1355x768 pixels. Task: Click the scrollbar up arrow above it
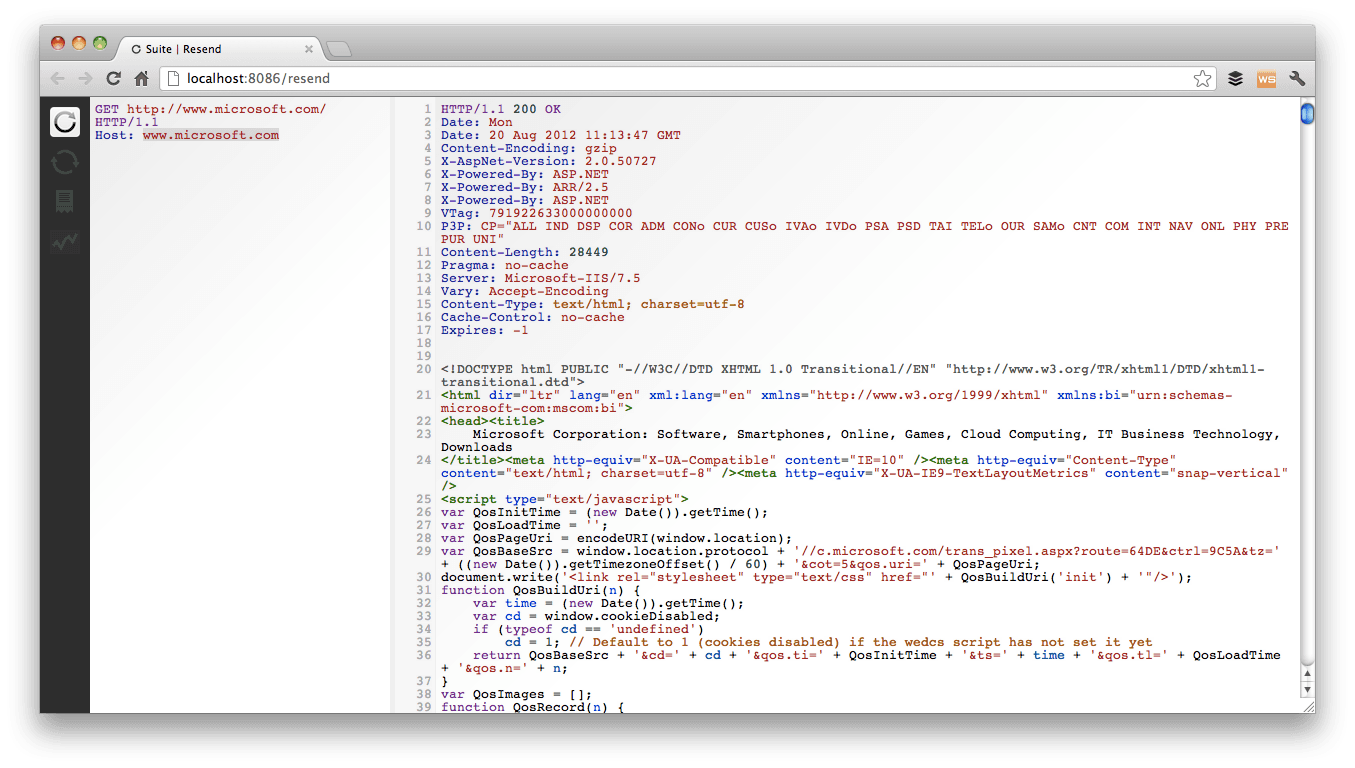coord(1306,675)
